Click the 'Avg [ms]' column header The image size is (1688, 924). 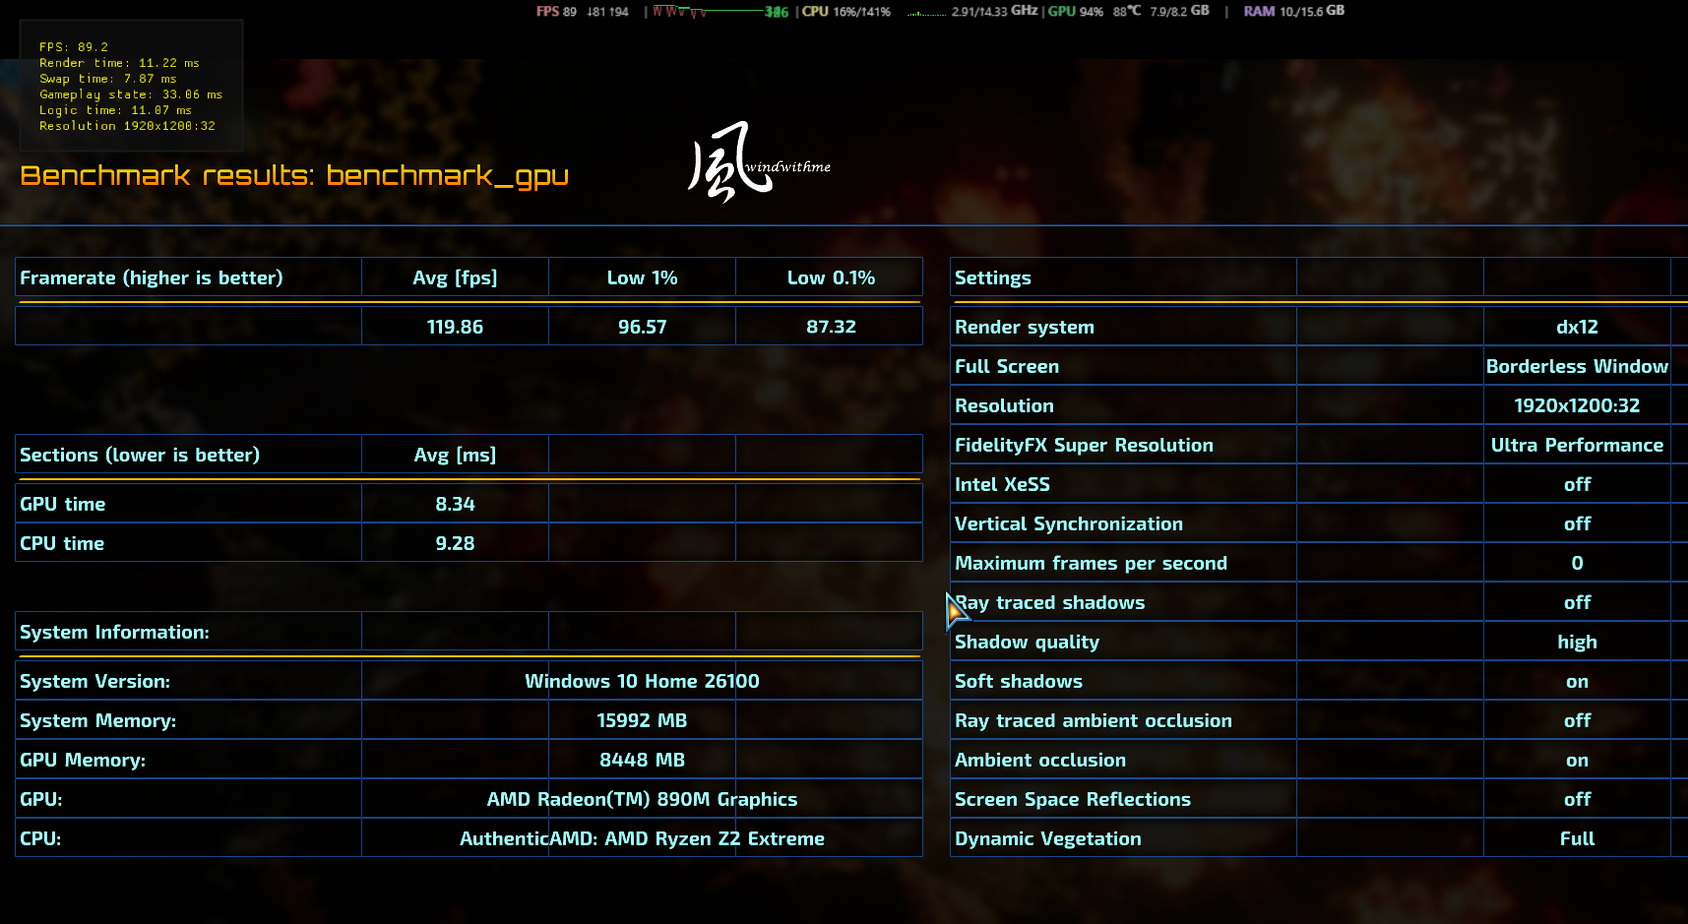point(455,455)
